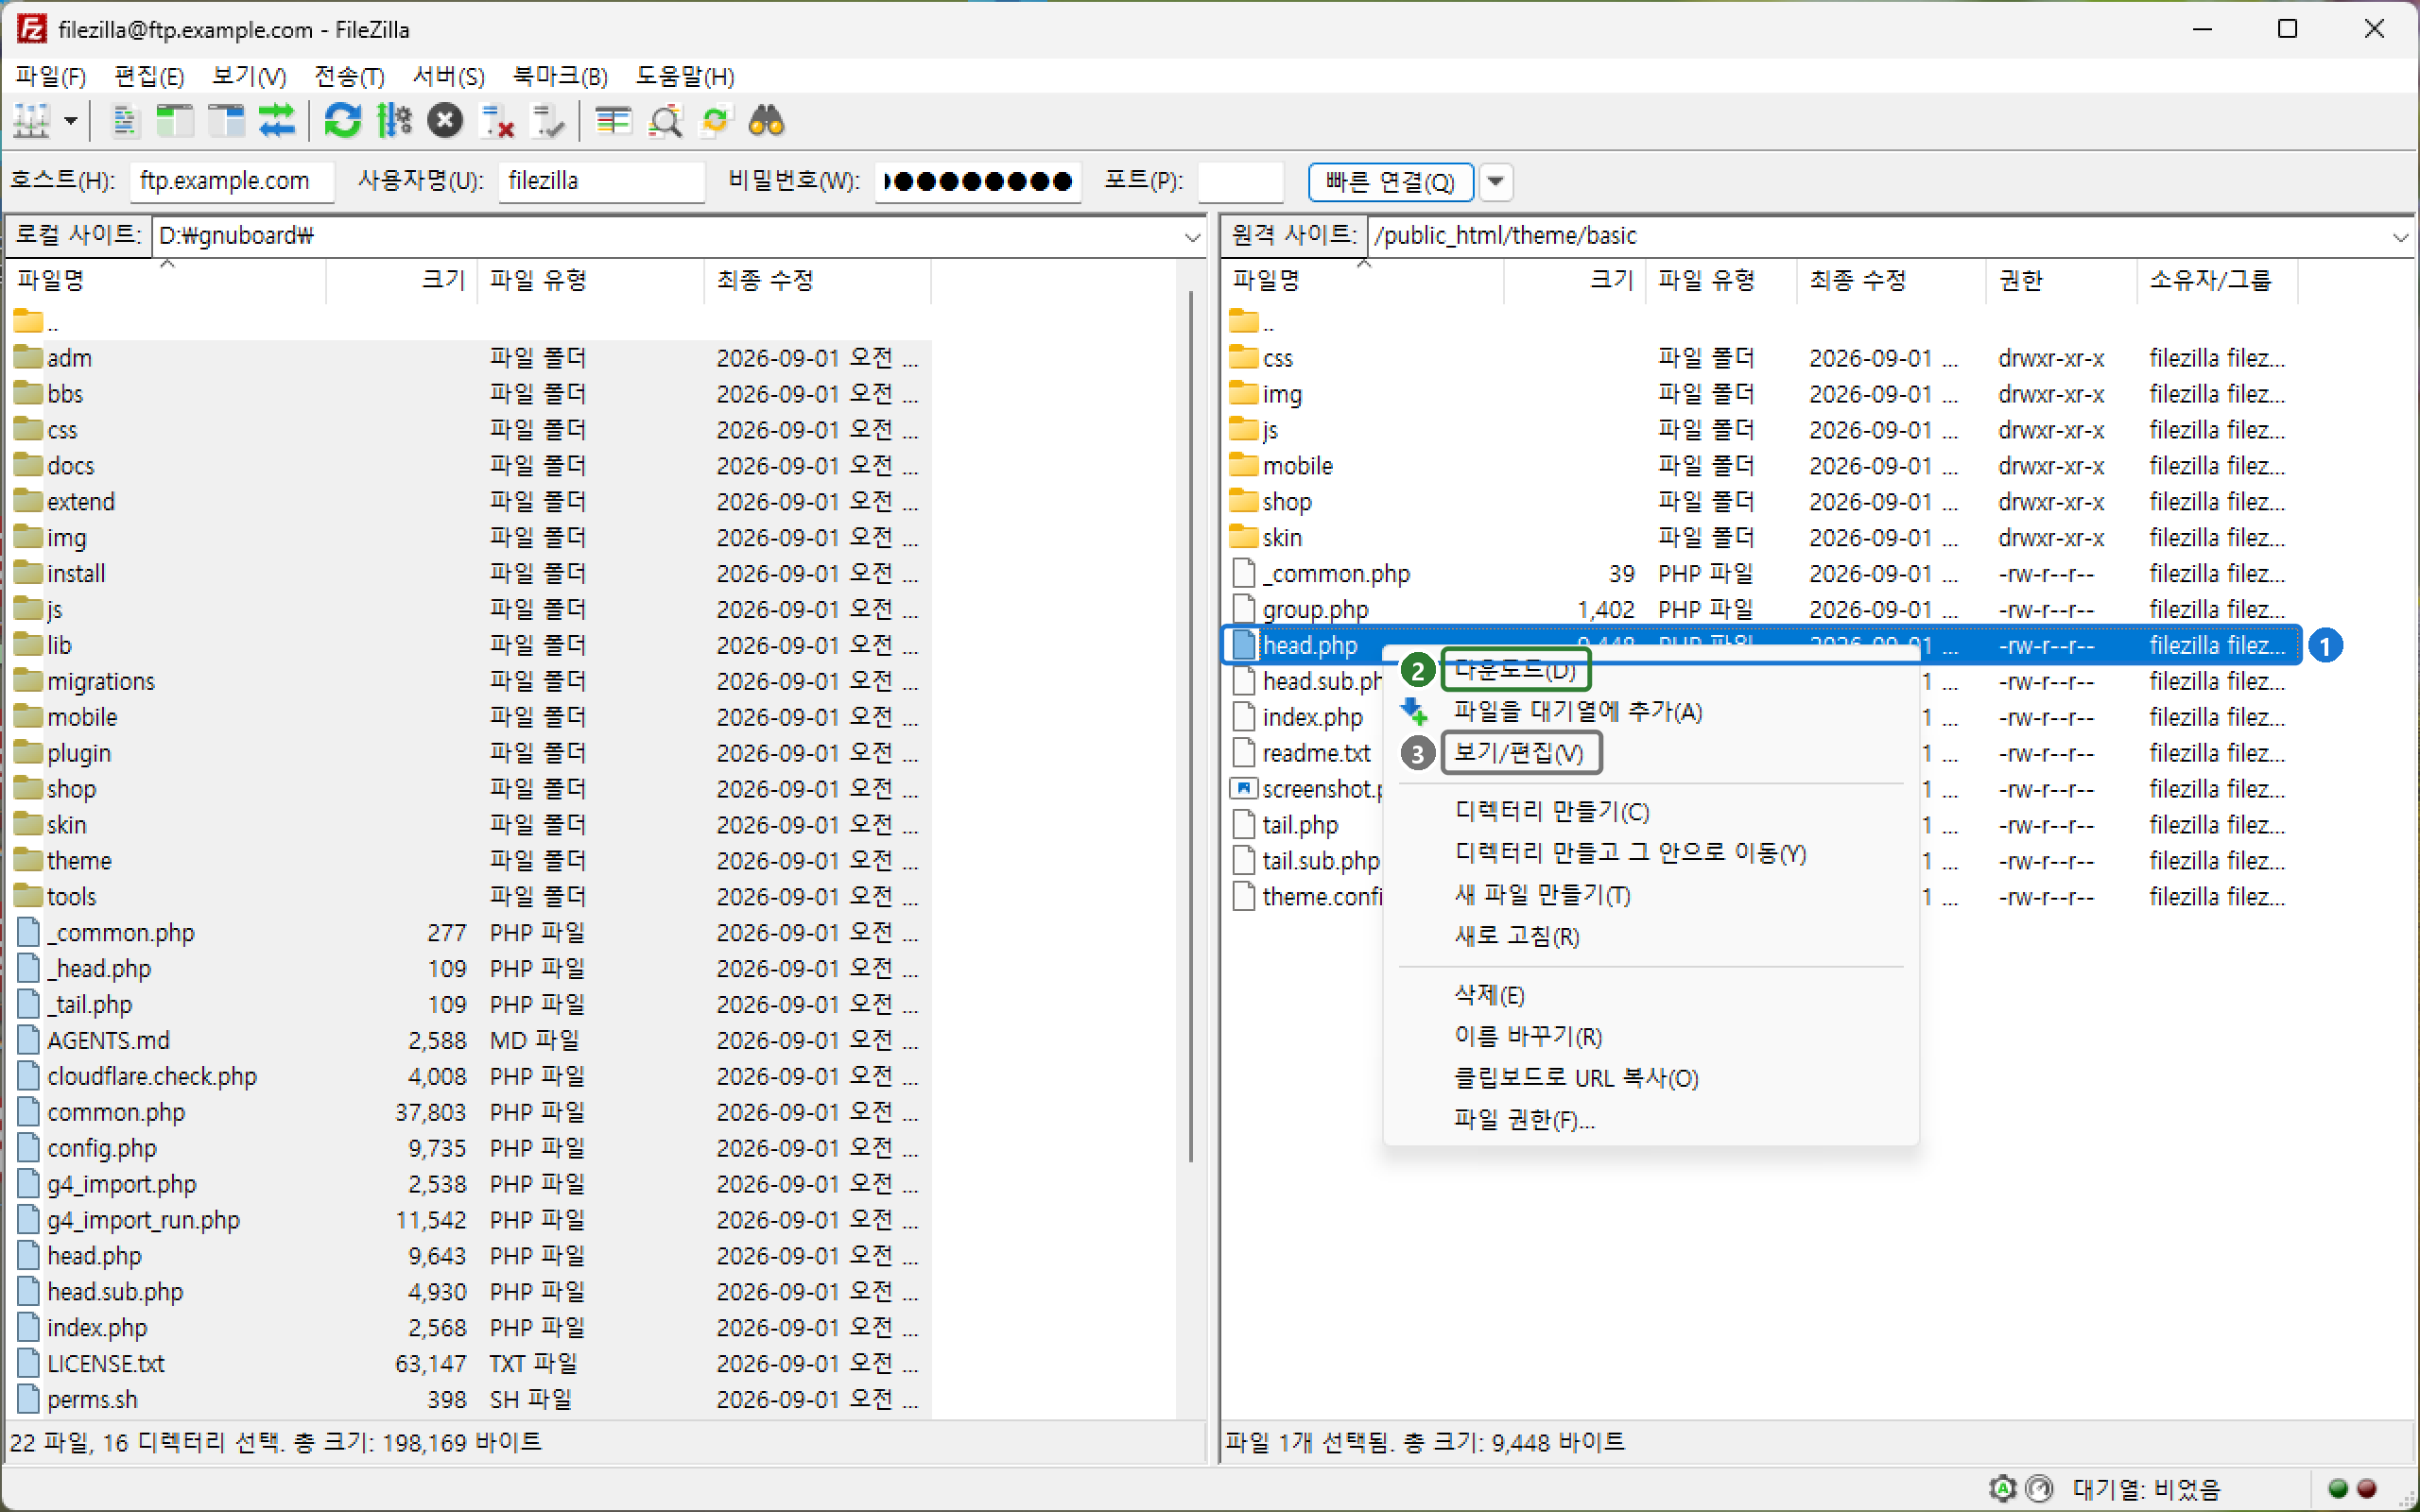Toggle message log display icon
The height and width of the screenshot is (1512, 2420).
[125, 121]
